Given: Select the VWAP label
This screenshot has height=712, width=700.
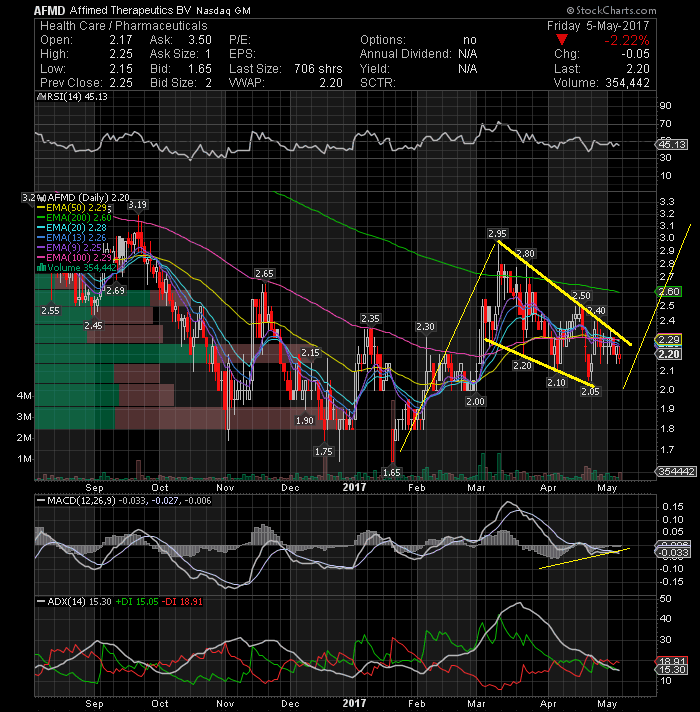Looking at the screenshot, I should pyautogui.click(x=246, y=83).
